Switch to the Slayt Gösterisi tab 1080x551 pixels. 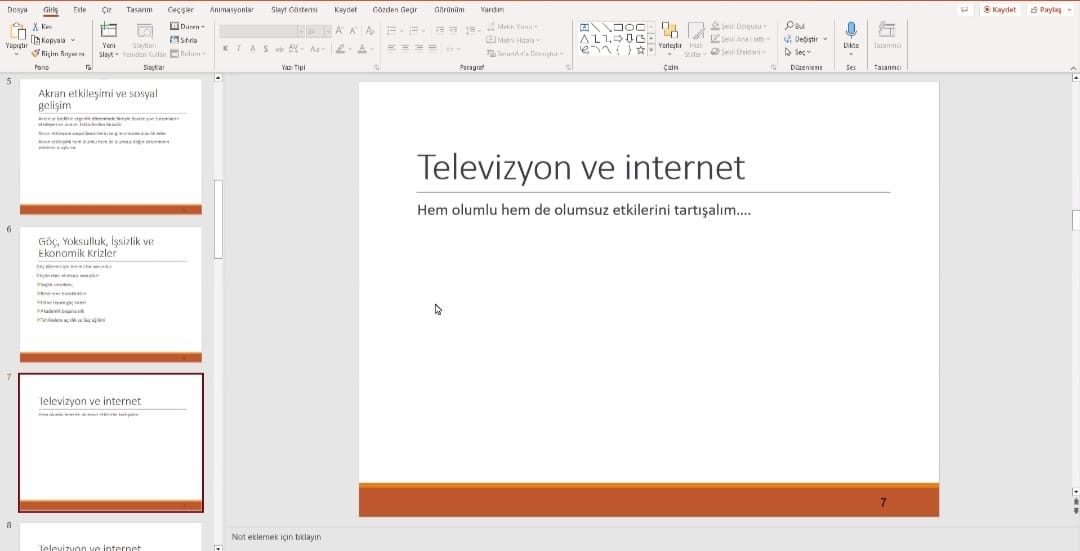[x=294, y=10]
